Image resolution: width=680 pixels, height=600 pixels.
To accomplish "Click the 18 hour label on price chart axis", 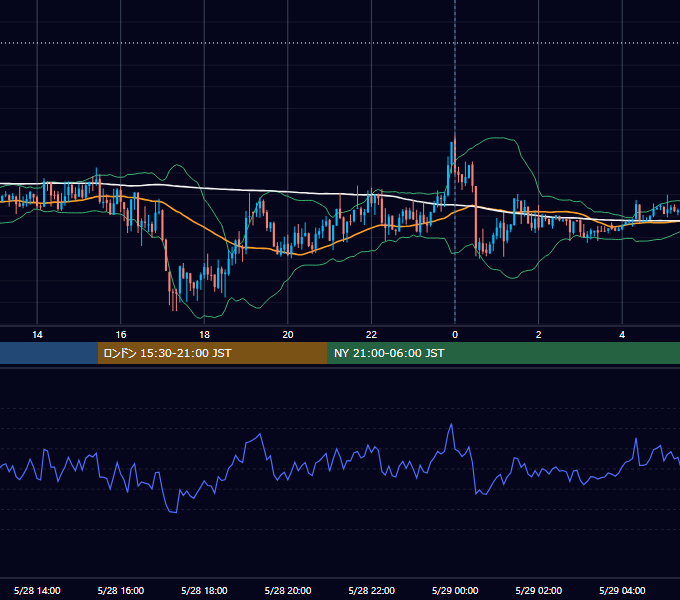I will [x=204, y=335].
